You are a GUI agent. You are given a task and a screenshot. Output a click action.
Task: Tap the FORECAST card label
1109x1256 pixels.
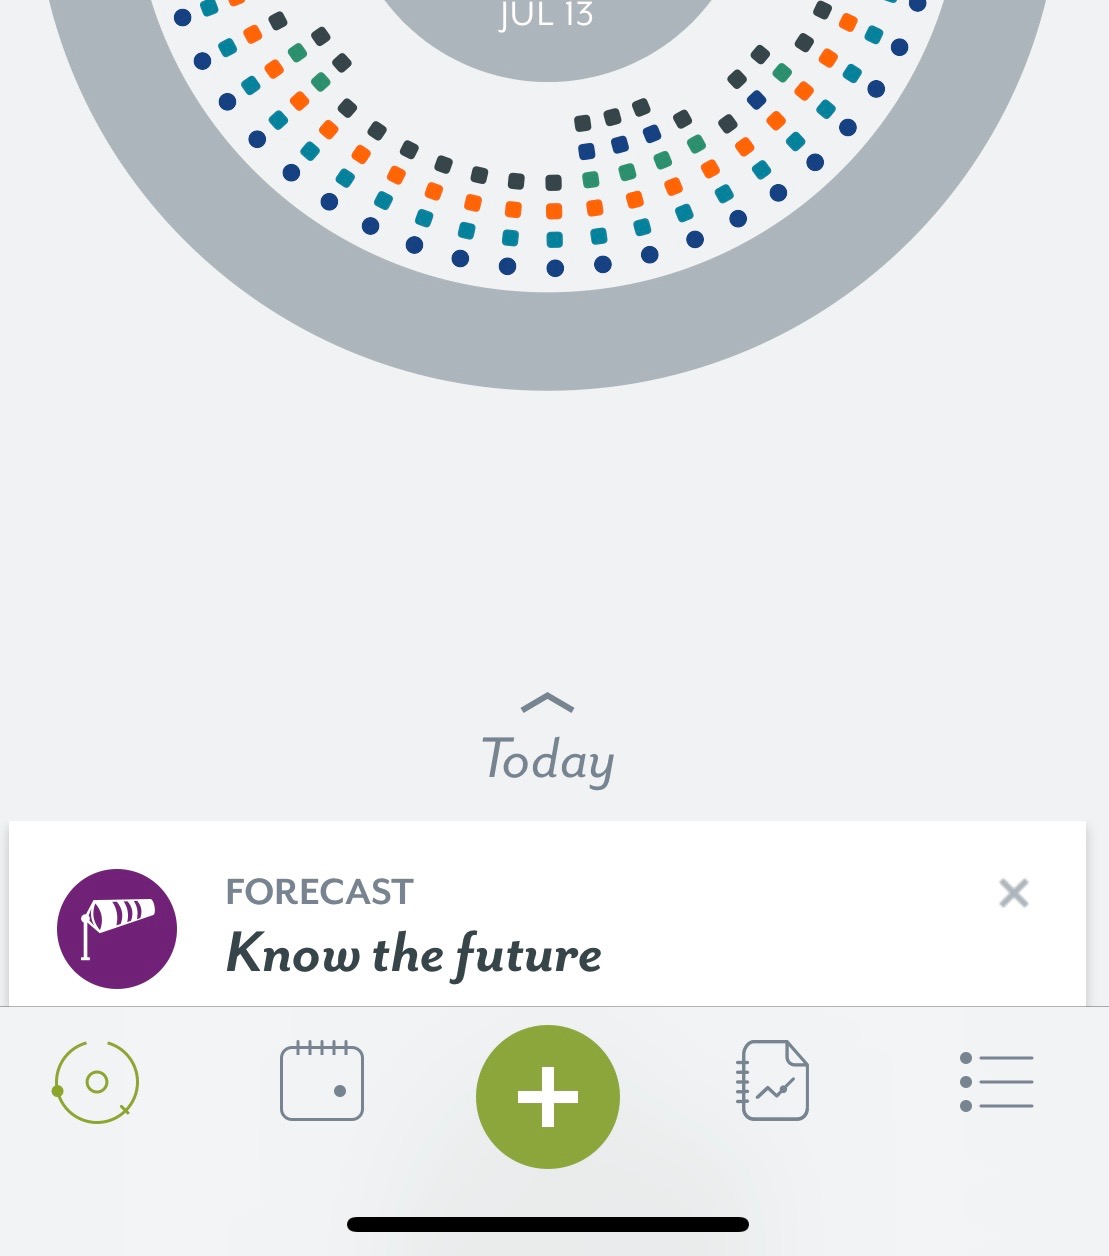coord(319,891)
